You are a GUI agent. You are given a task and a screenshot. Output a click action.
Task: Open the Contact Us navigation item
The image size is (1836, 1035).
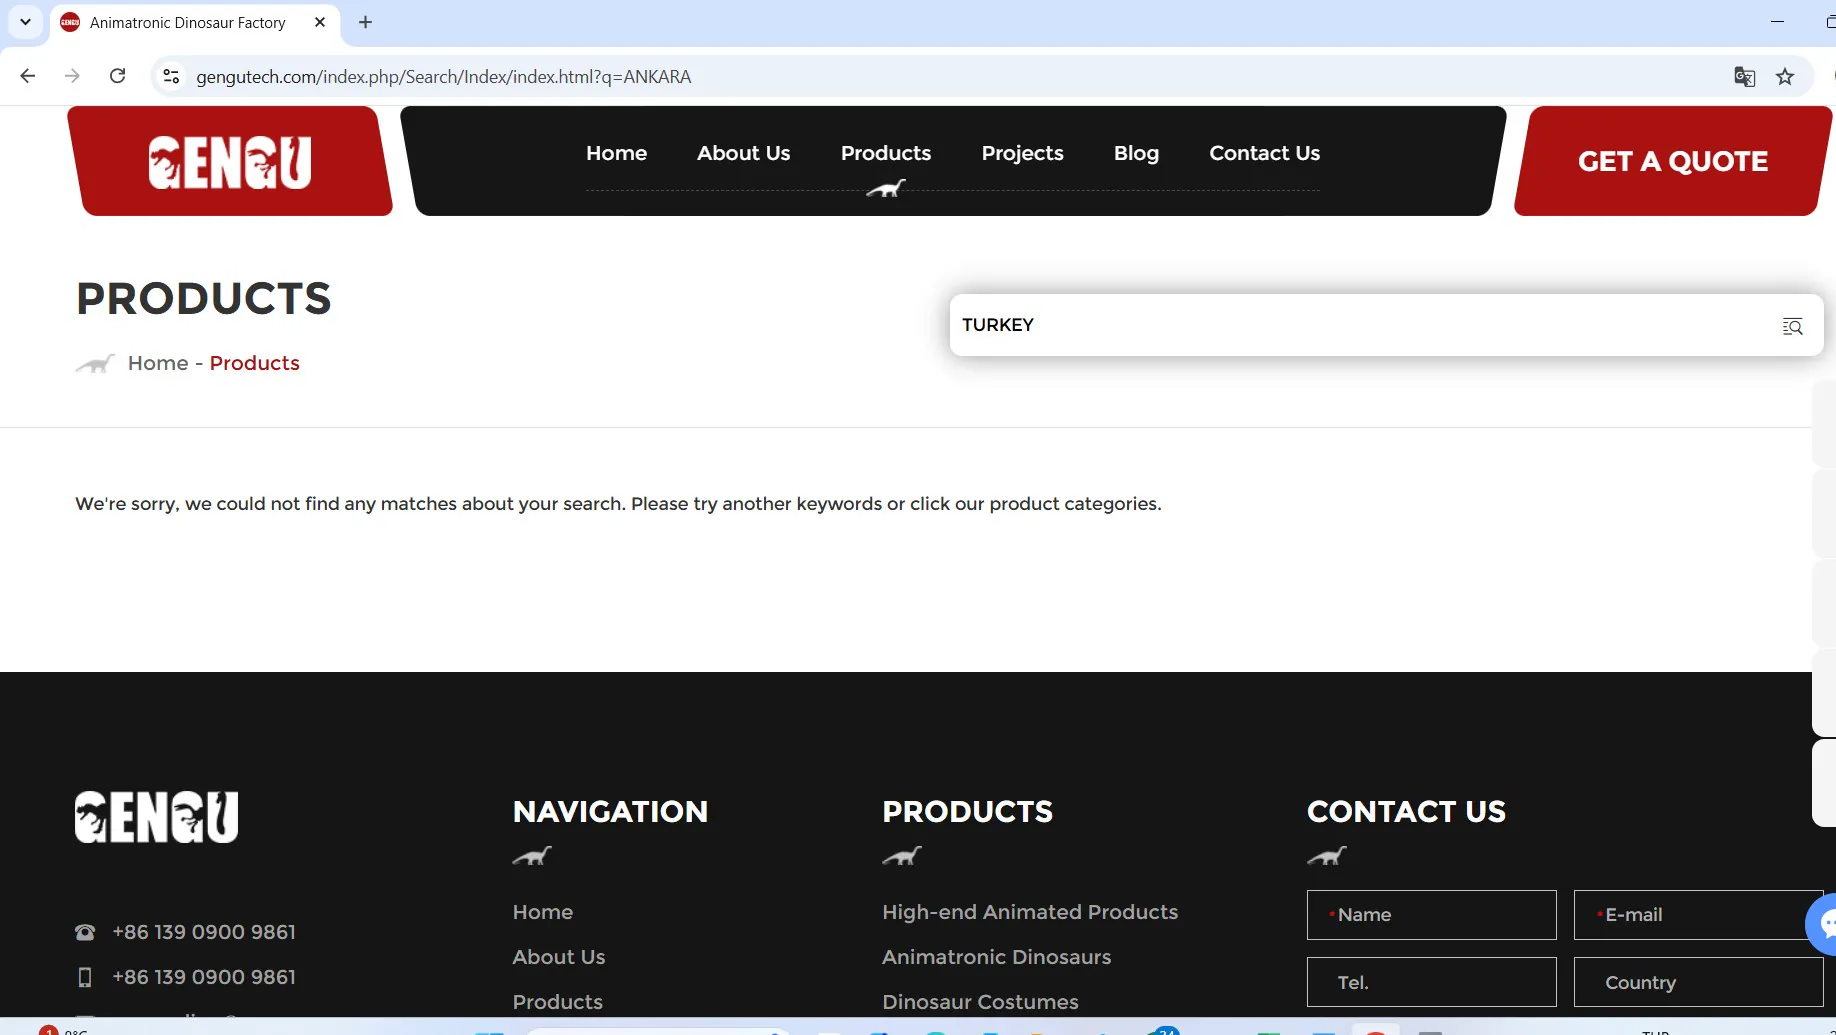[1264, 153]
